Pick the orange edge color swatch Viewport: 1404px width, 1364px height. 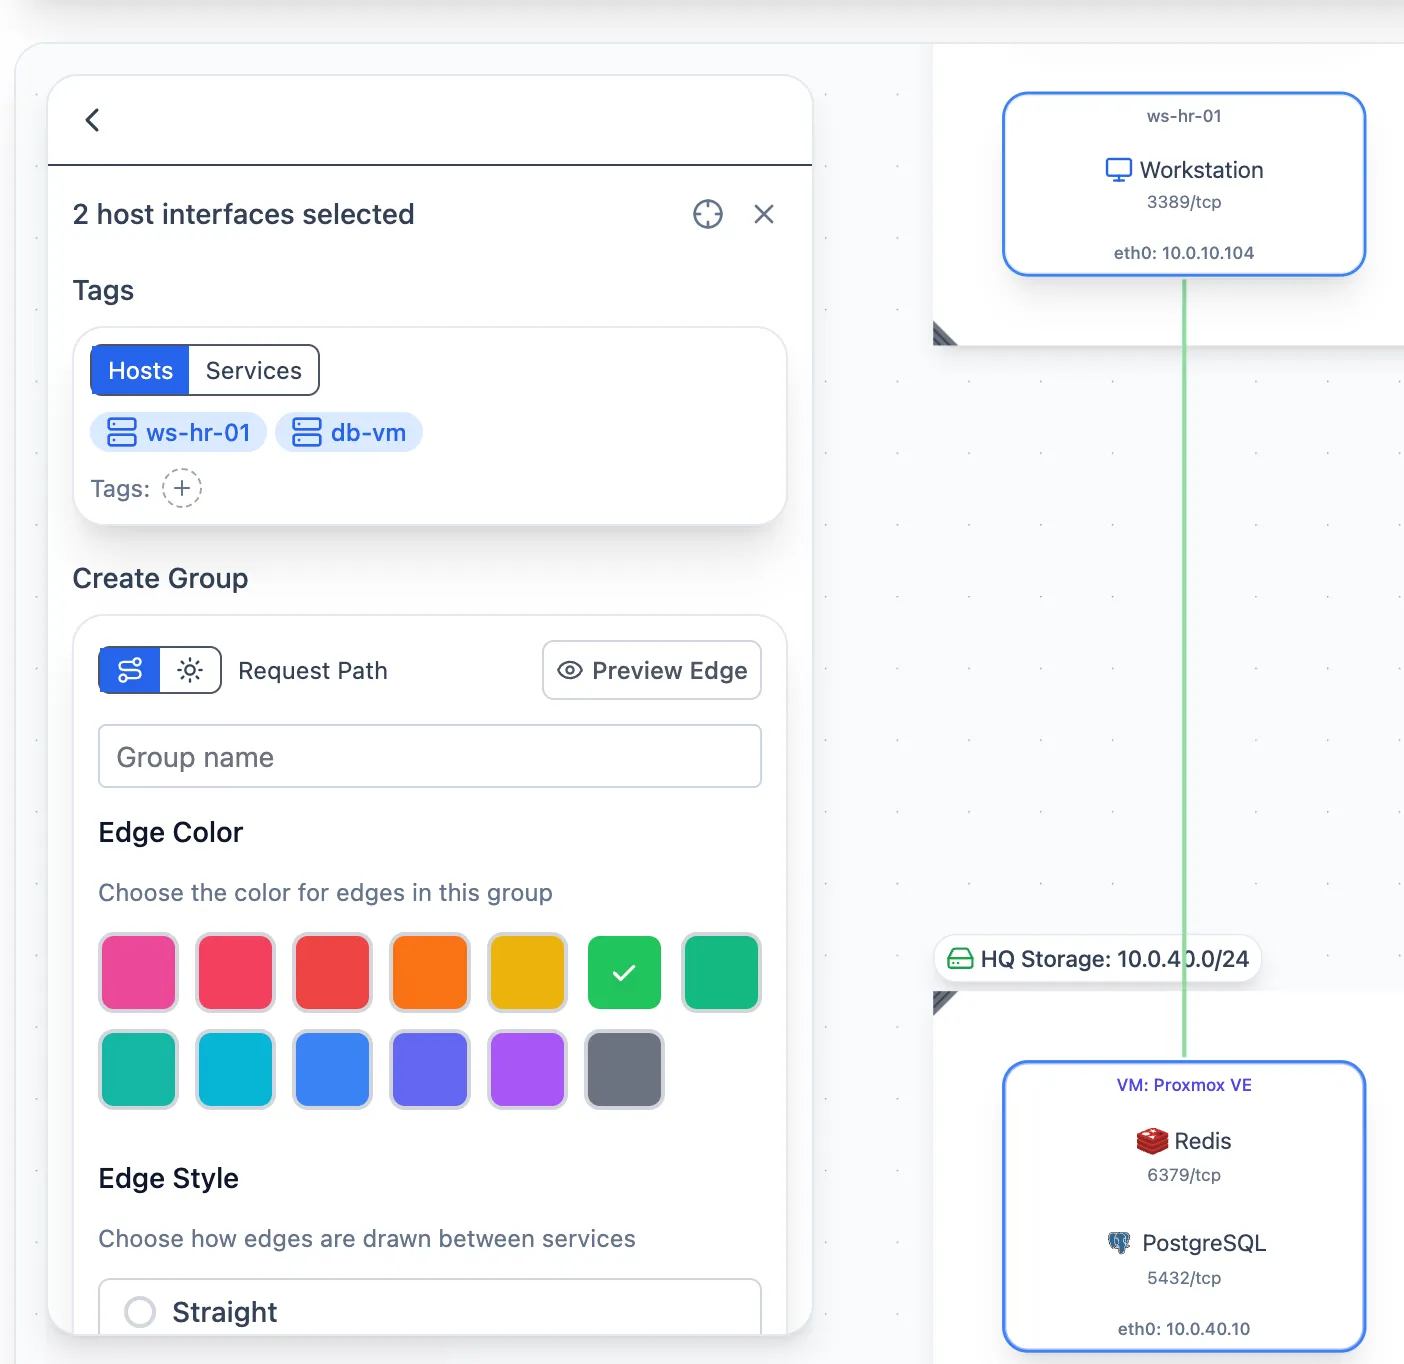coord(430,972)
